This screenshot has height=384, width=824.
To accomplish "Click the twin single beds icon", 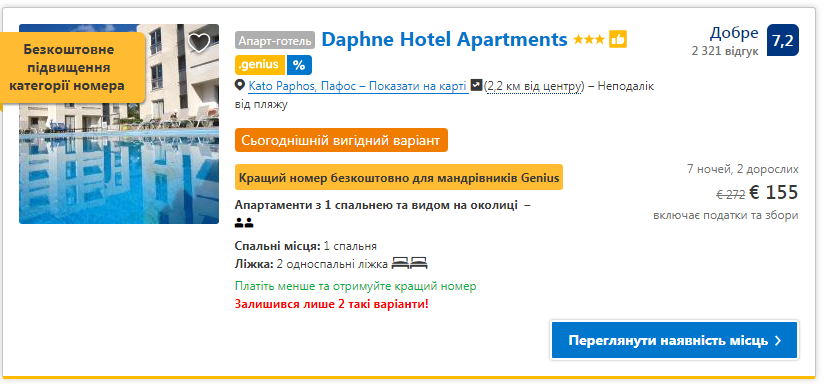I will pyautogui.click(x=410, y=263).
